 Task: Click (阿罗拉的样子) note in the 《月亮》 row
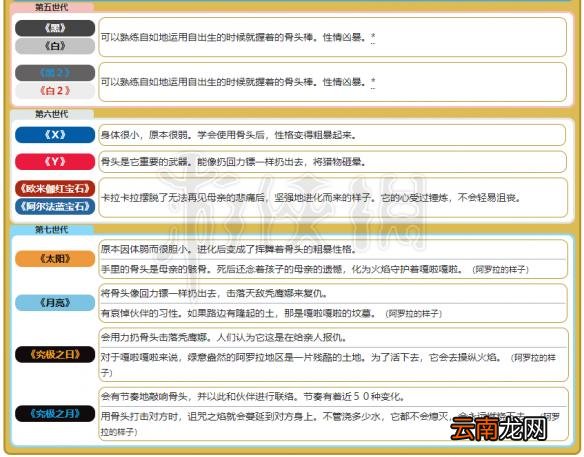(x=413, y=314)
